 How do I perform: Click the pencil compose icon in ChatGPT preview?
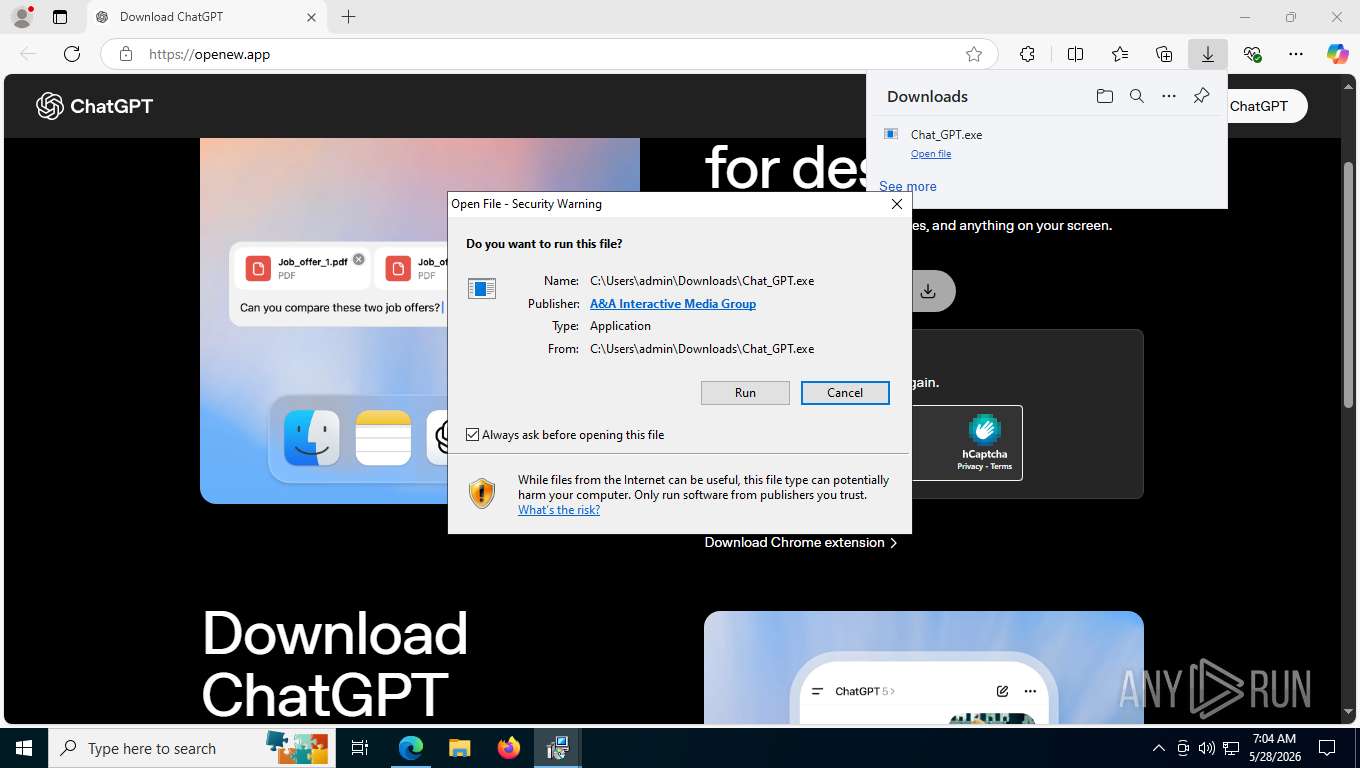click(x=1002, y=691)
